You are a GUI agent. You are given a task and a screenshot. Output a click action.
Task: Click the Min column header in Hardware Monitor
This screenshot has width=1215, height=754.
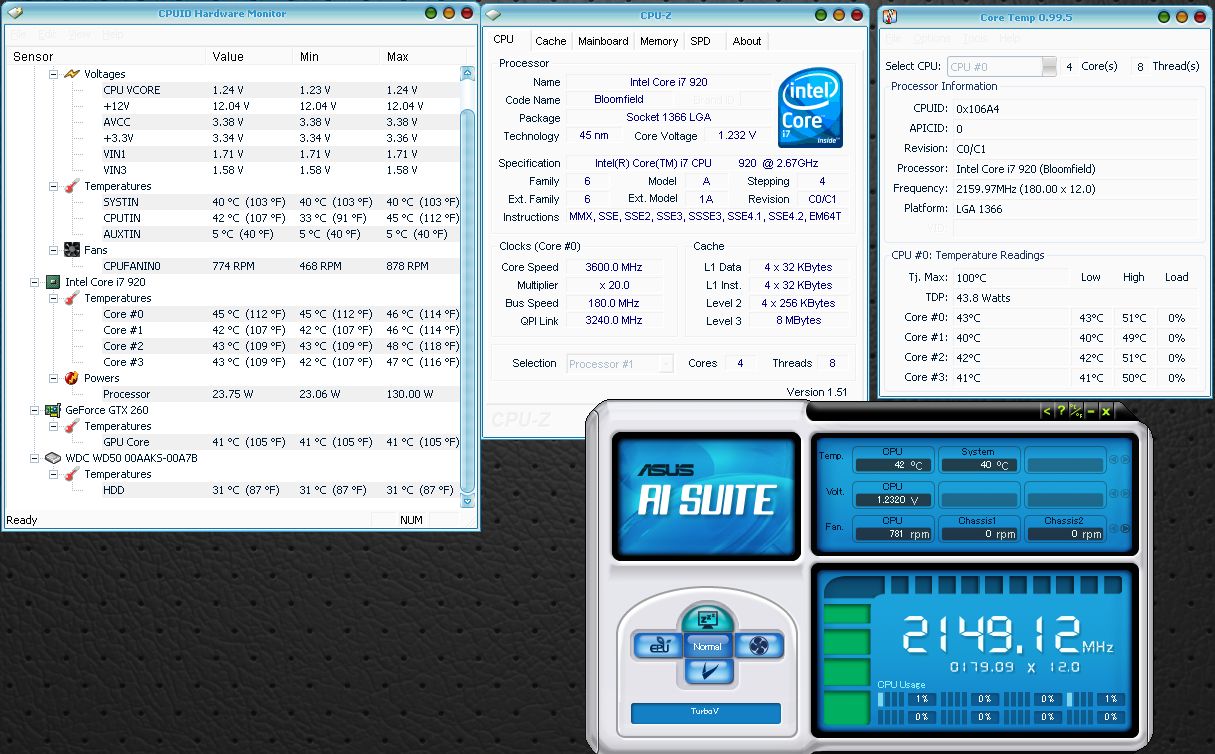click(x=337, y=57)
